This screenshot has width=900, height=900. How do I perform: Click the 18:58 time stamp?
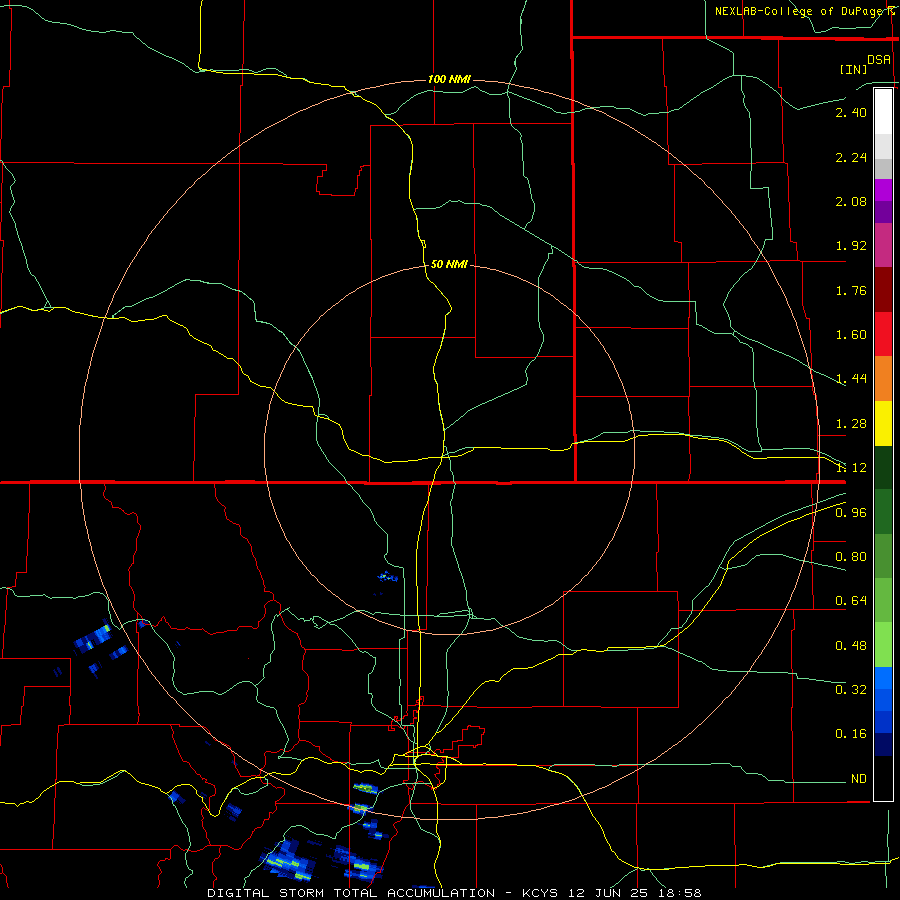680,893
